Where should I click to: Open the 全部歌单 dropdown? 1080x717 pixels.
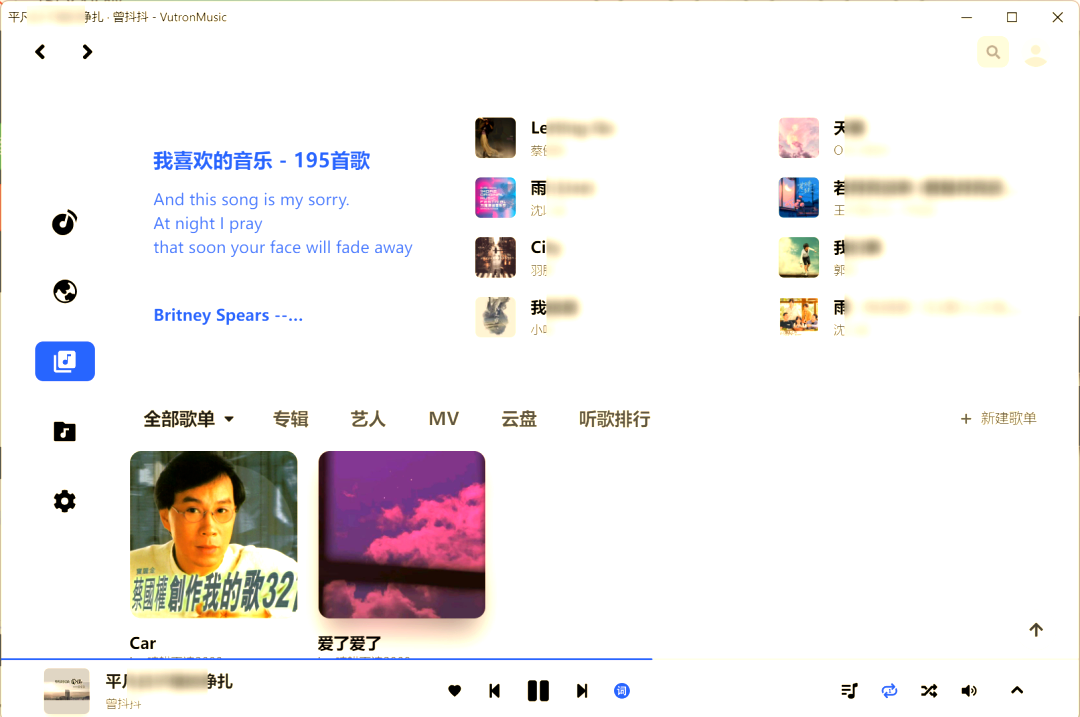click(x=189, y=419)
